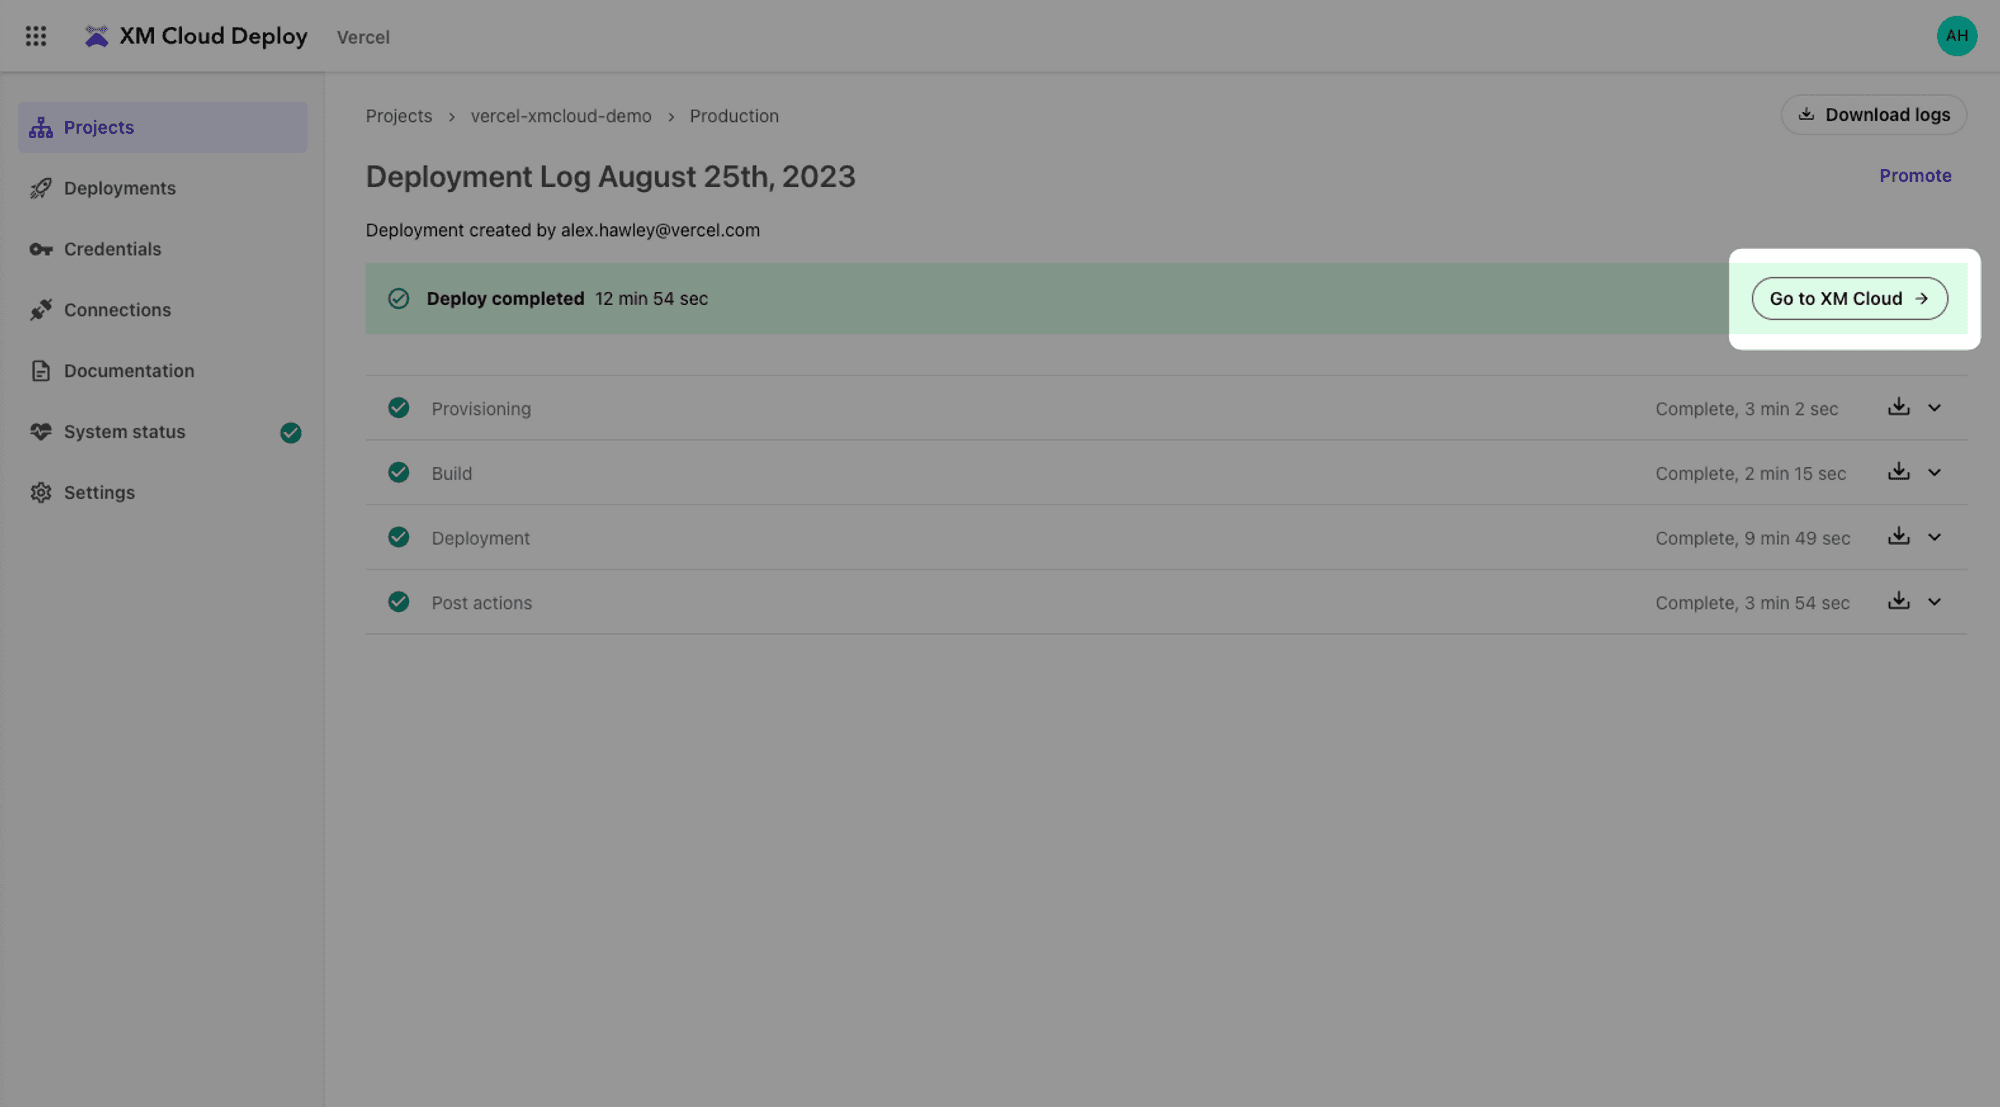Click the Promote link

pos(1915,176)
